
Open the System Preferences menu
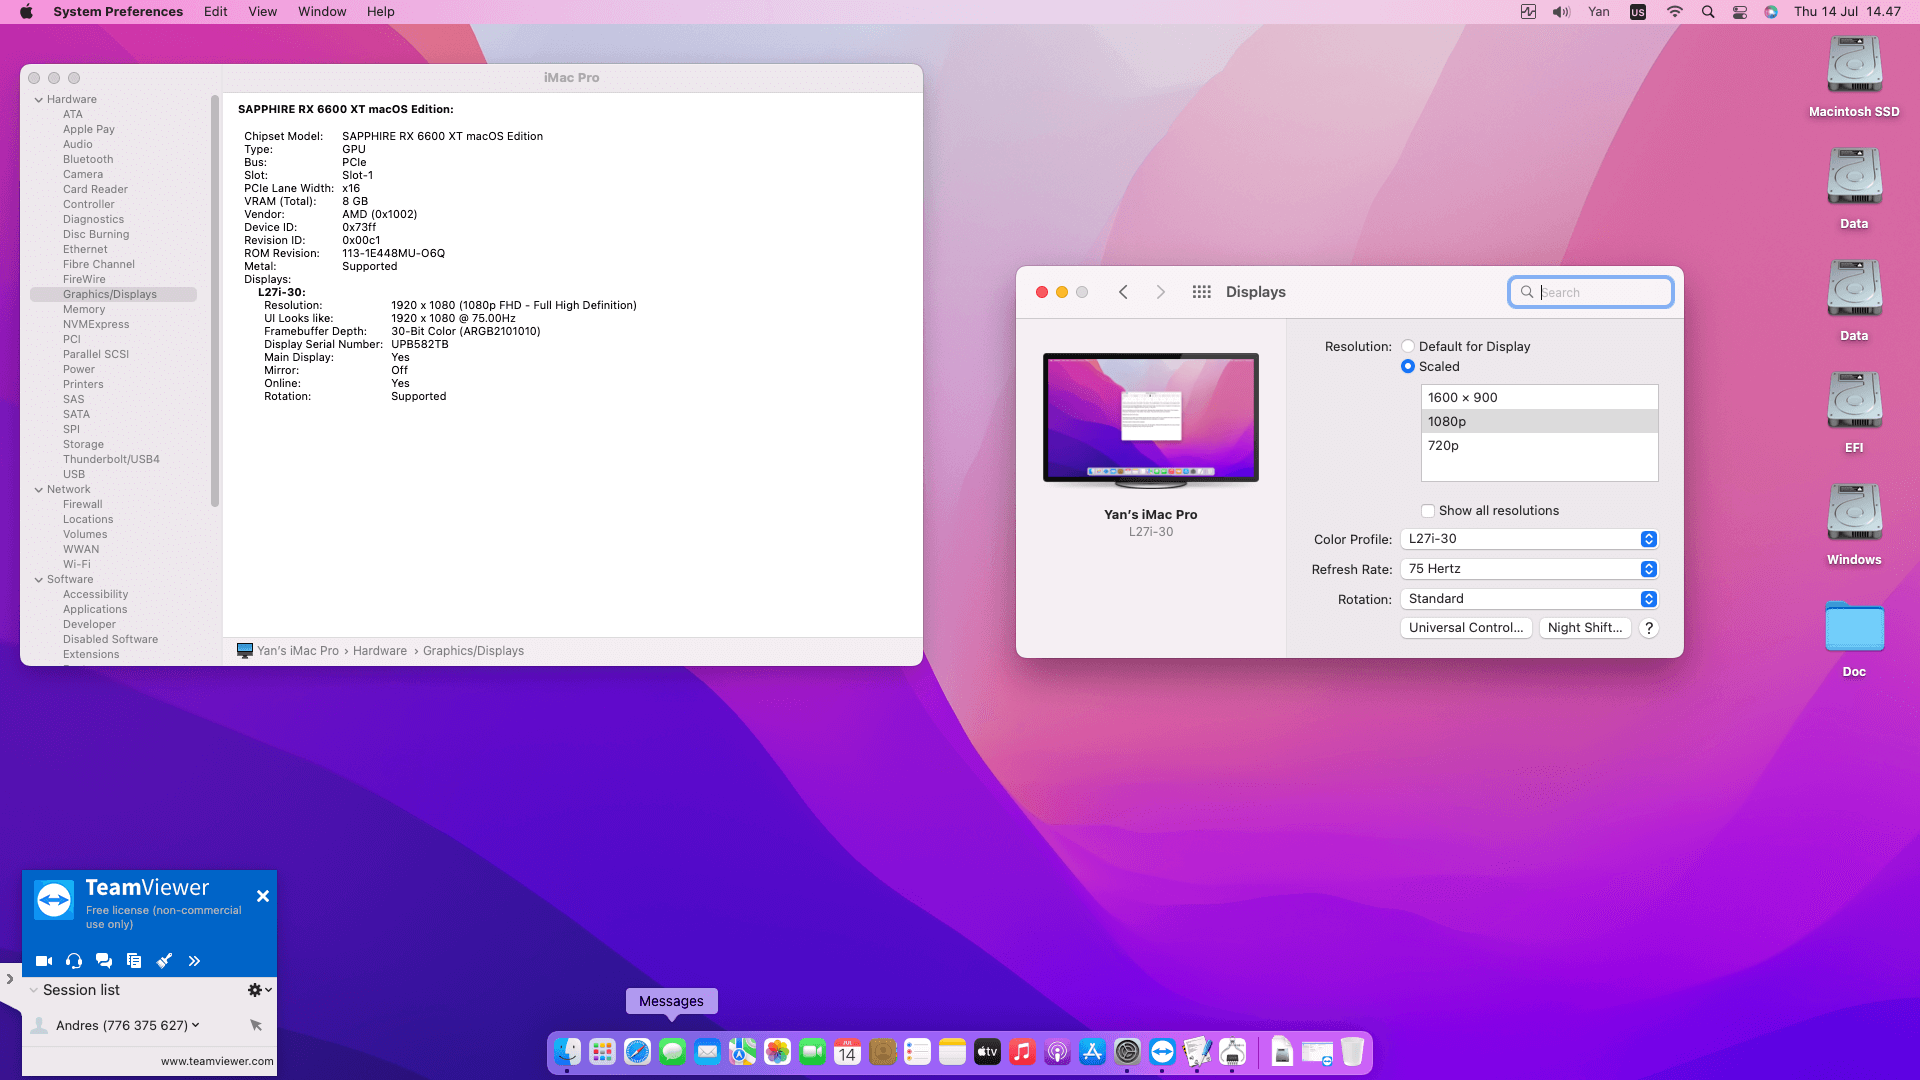118,12
